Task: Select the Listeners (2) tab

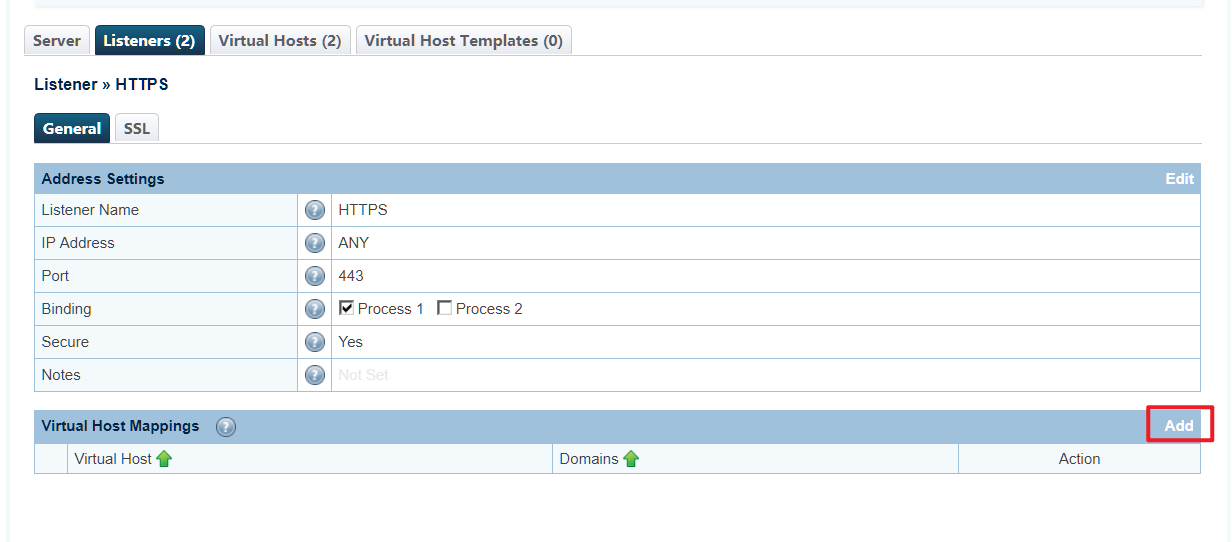Action: [149, 41]
